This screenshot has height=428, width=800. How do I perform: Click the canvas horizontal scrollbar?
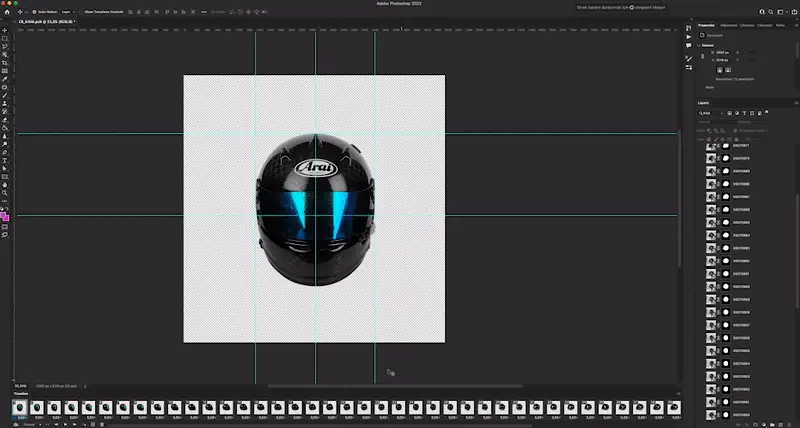tap(396, 386)
